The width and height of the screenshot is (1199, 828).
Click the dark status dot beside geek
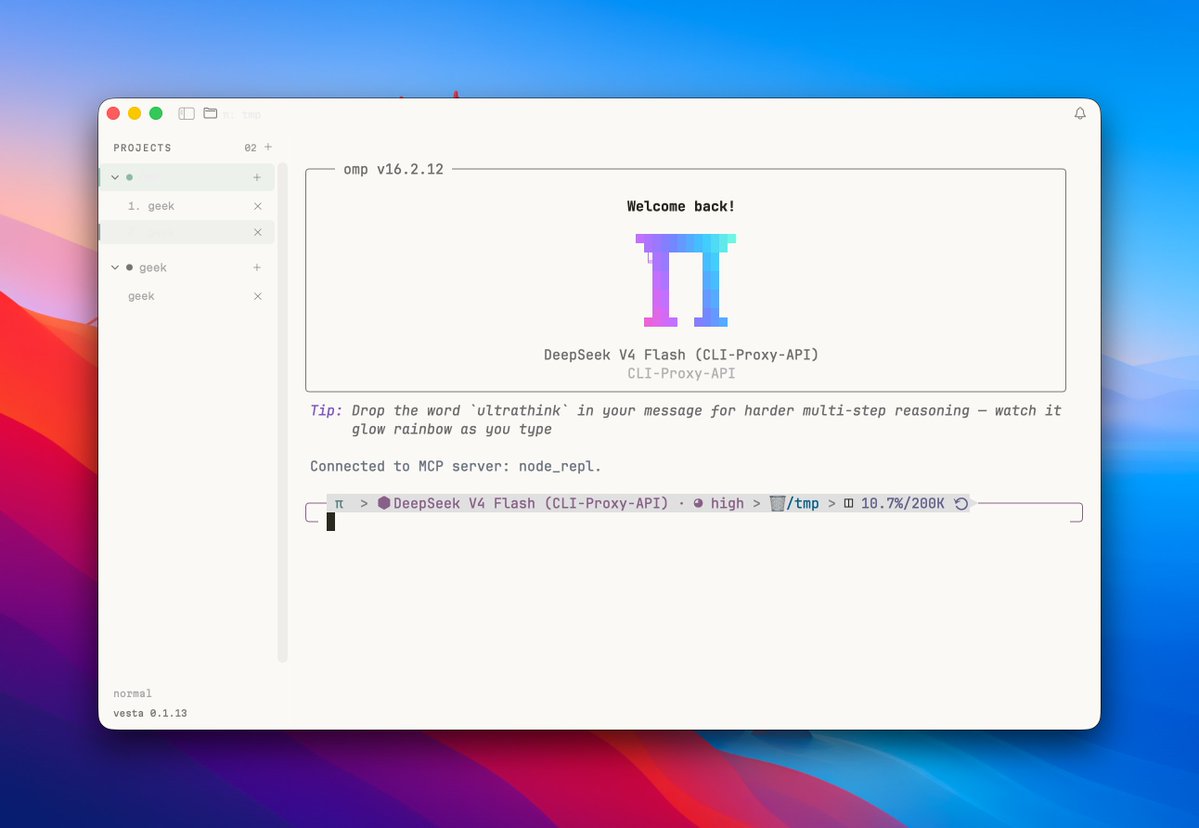(129, 268)
